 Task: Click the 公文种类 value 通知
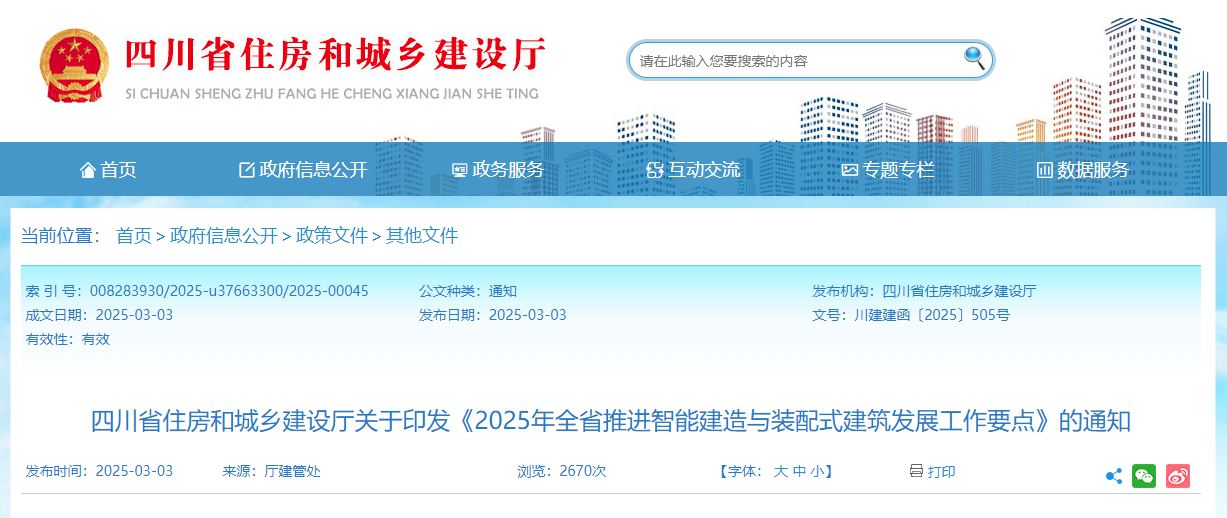(x=503, y=291)
